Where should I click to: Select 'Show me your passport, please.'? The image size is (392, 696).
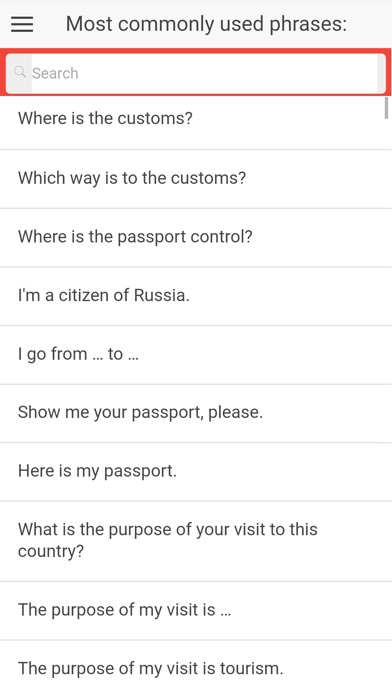(x=196, y=413)
